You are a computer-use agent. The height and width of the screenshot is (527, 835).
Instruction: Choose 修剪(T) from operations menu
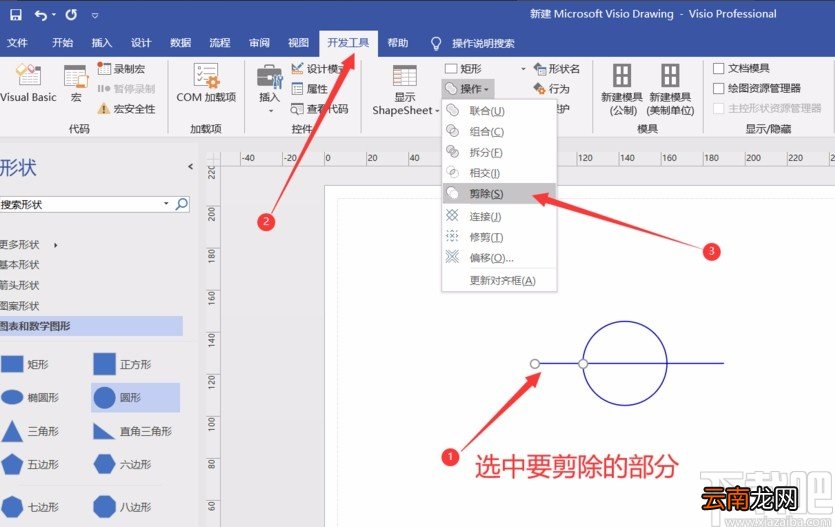click(499, 237)
